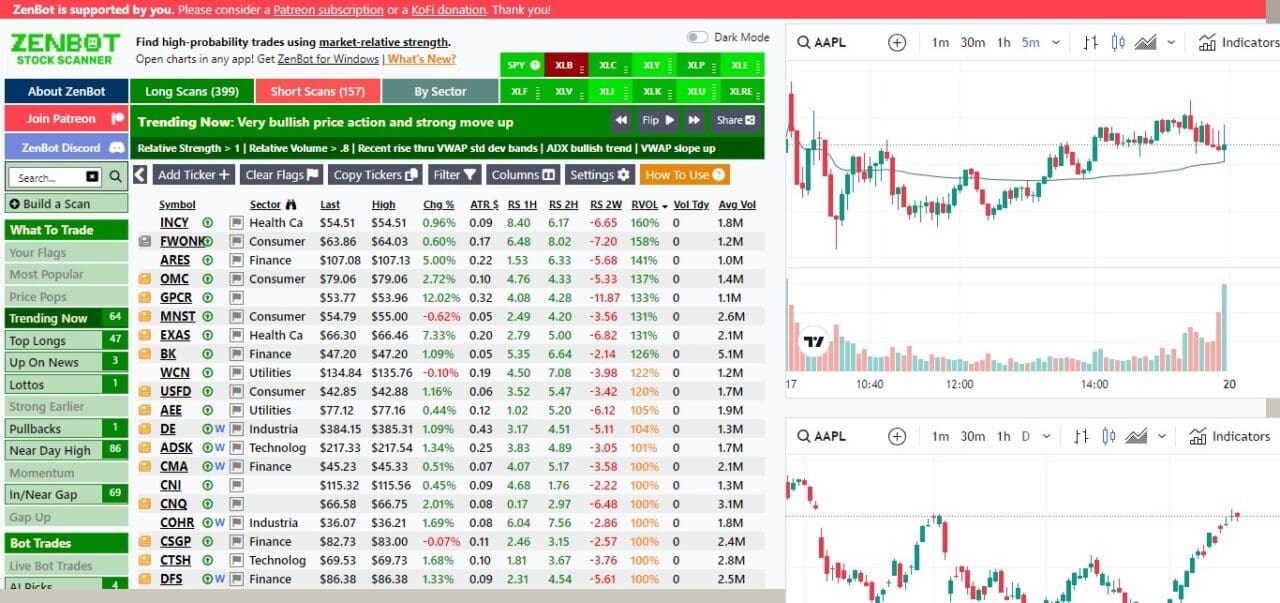Click the binoculars icon next to Sector header

[x=291, y=204]
